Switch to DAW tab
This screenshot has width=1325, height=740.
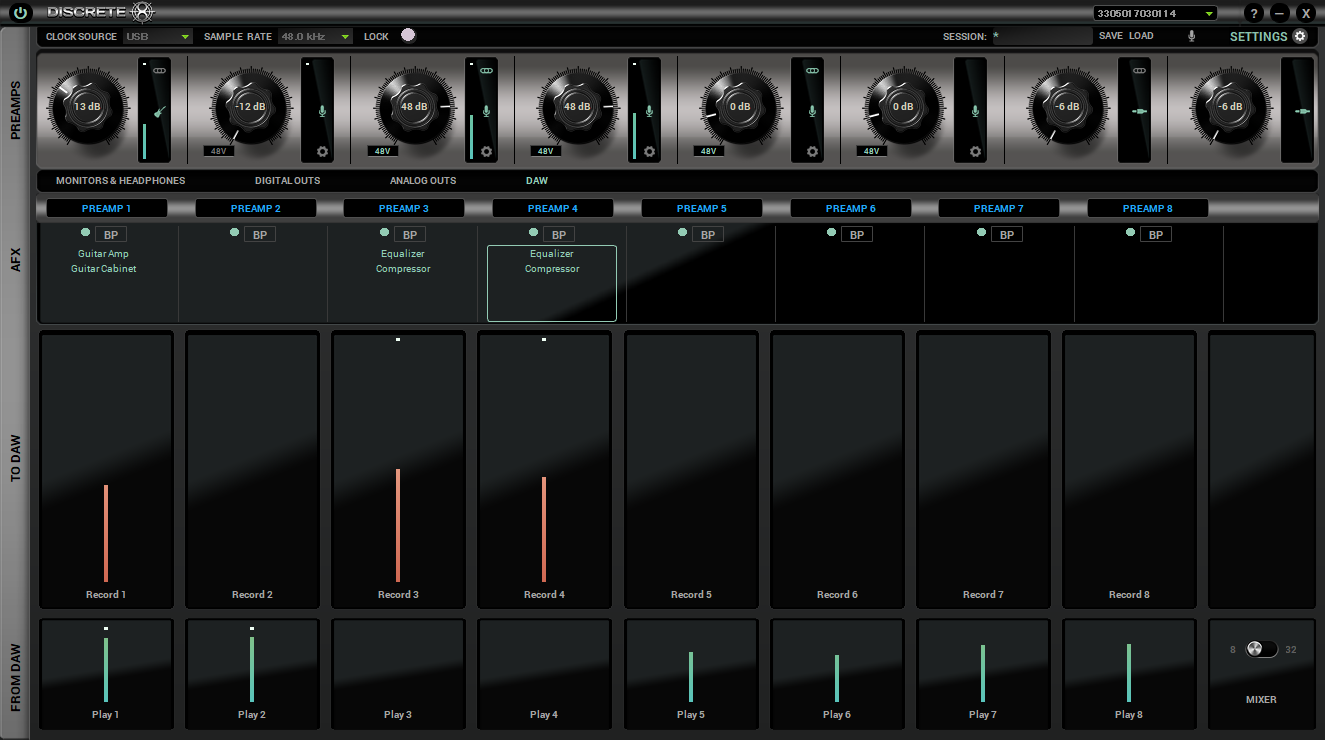pyautogui.click(x=537, y=181)
